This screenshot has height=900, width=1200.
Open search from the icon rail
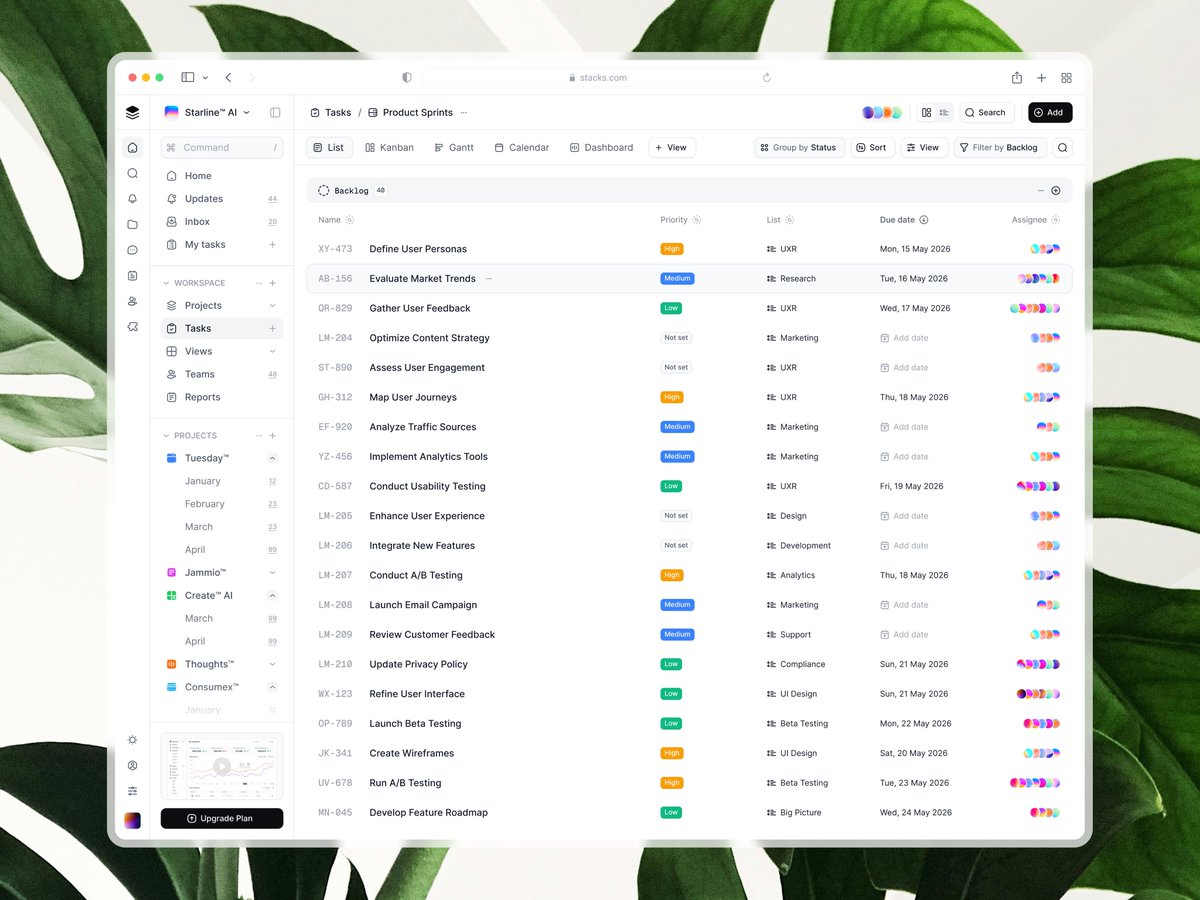tap(132, 173)
